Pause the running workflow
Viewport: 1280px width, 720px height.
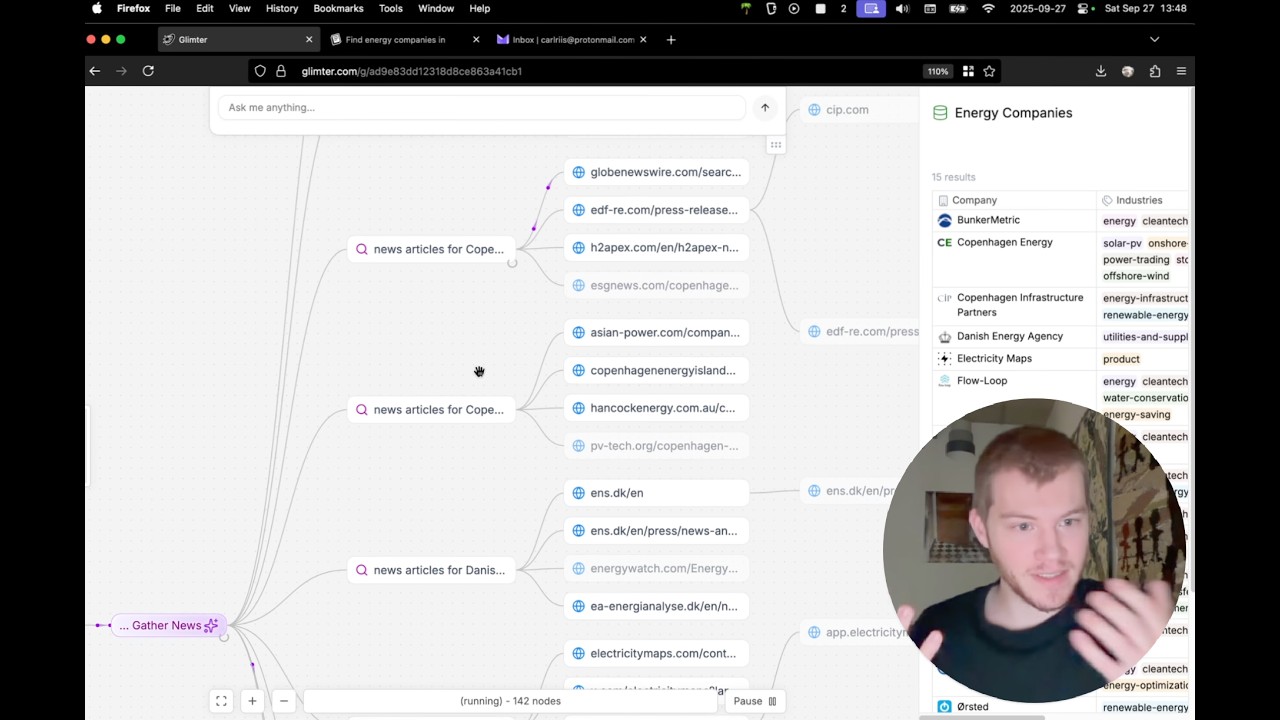[x=754, y=701]
